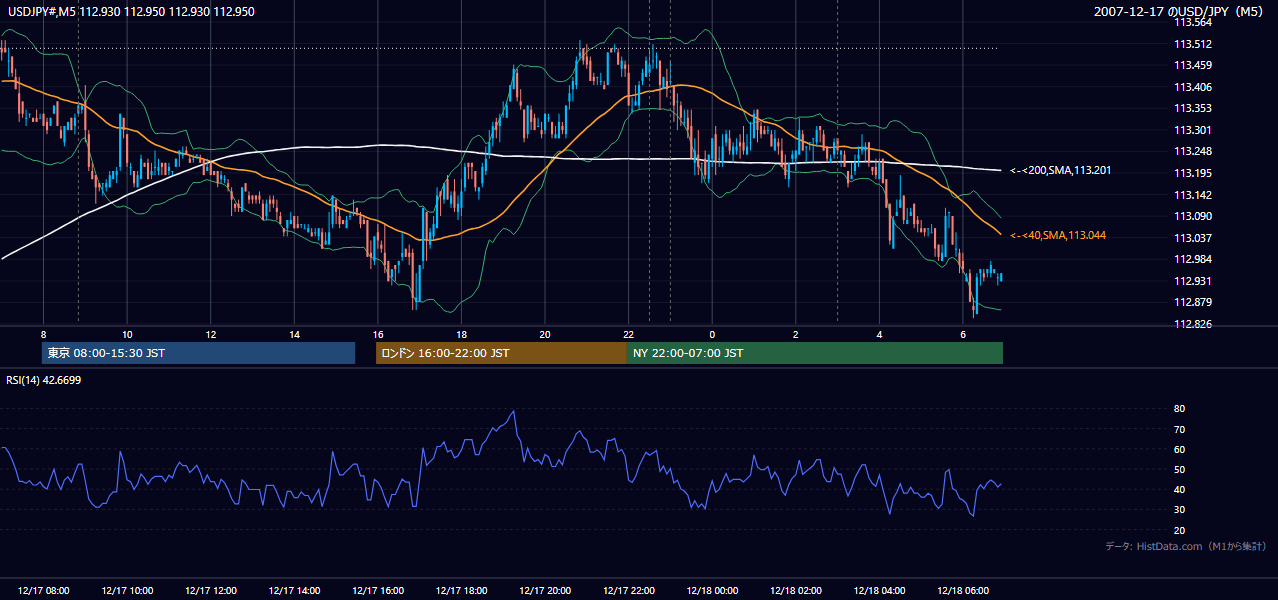1278x600 pixels.
Task: Click price axis value 112.879
Action: (x=1193, y=303)
